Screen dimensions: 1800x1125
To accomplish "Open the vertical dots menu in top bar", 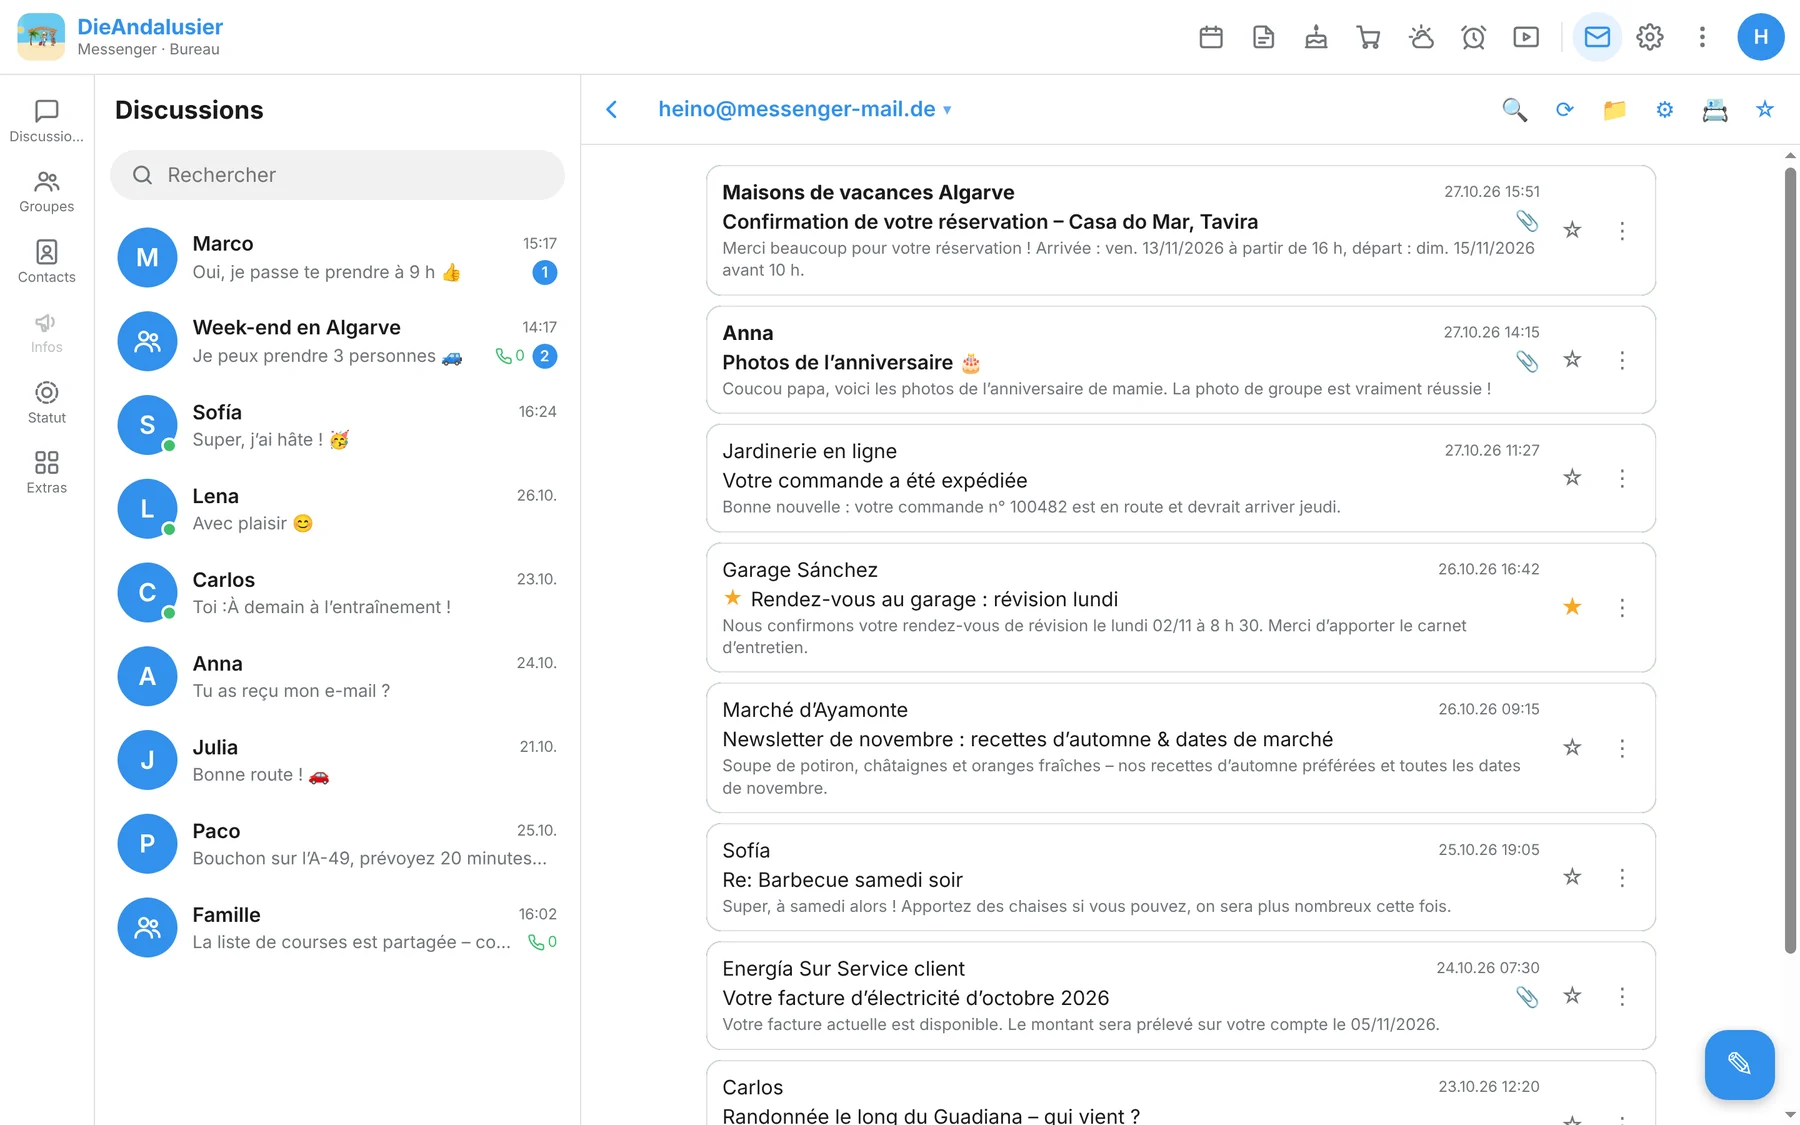I will [x=1702, y=37].
